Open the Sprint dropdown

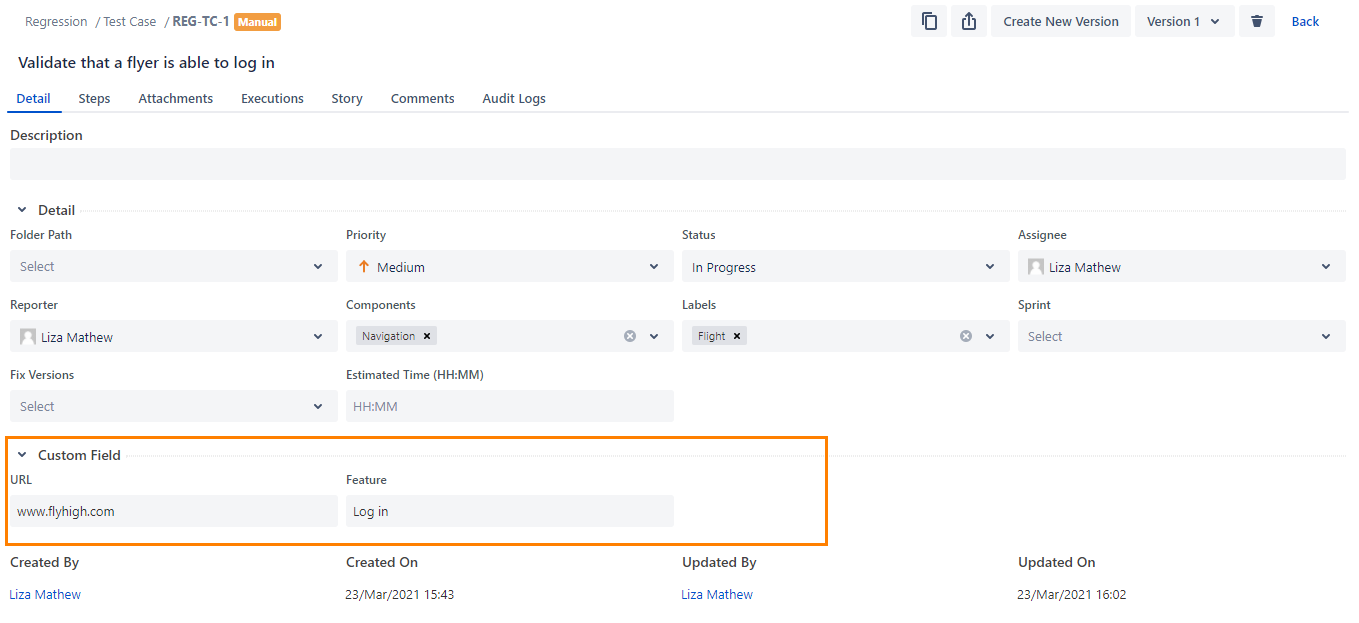[1182, 336]
